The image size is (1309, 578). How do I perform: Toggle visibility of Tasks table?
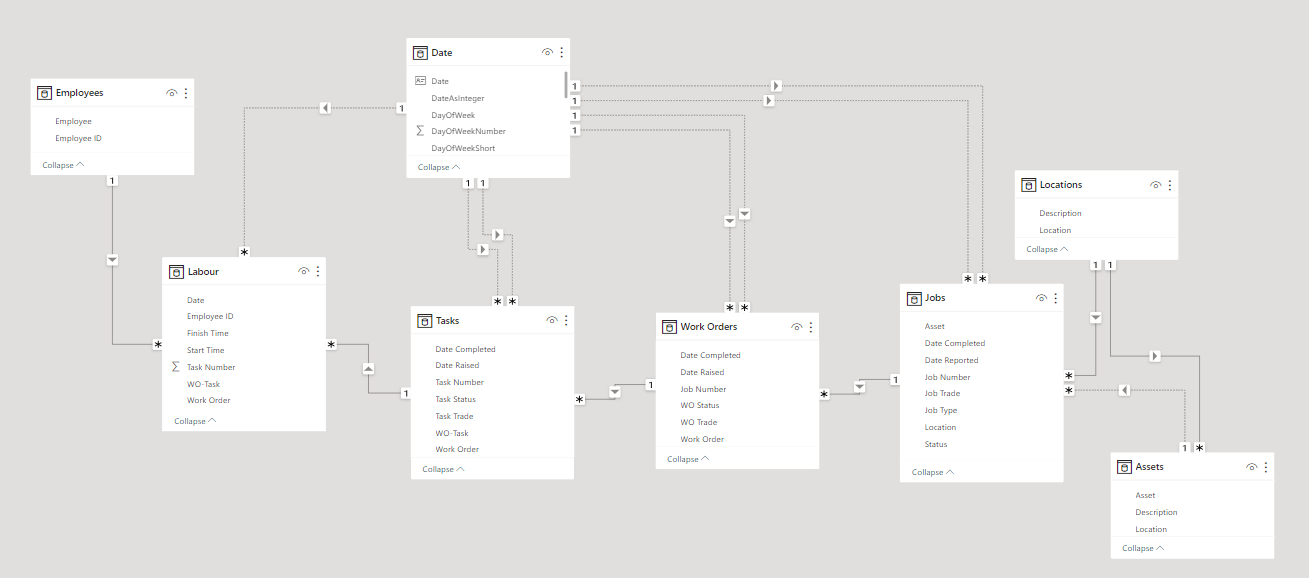coord(552,320)
